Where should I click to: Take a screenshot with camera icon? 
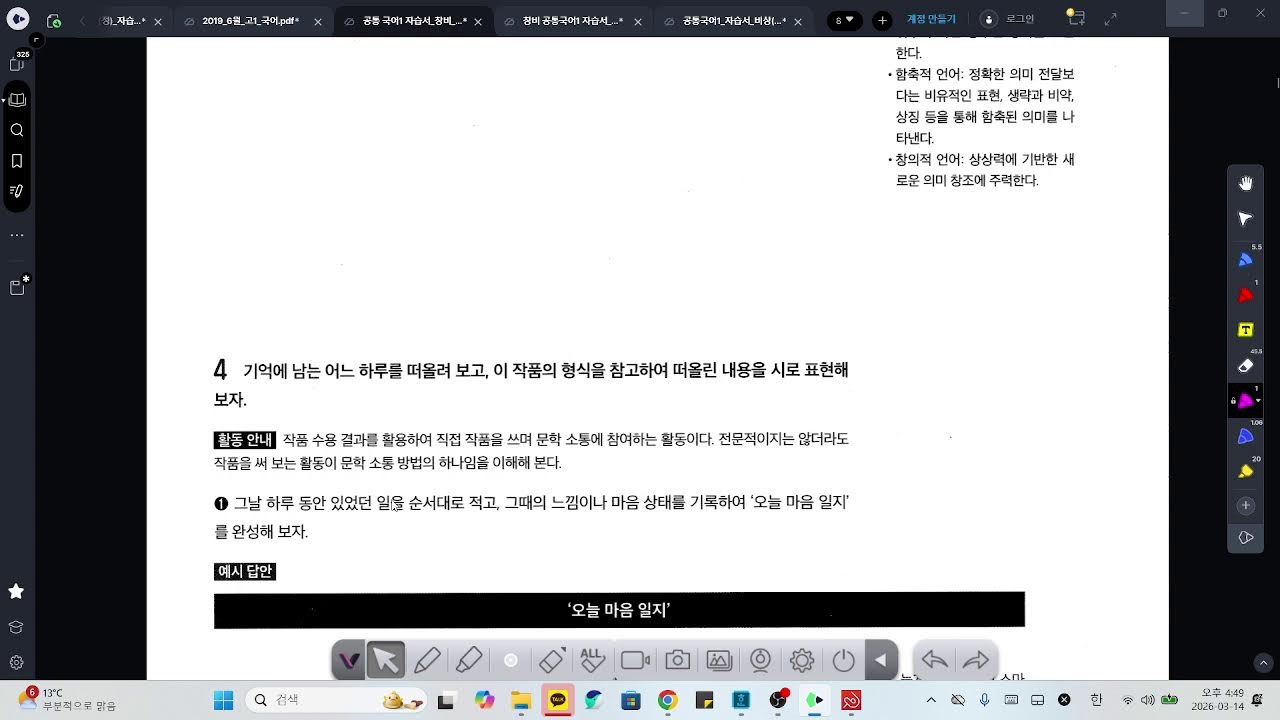click(677, 660)
